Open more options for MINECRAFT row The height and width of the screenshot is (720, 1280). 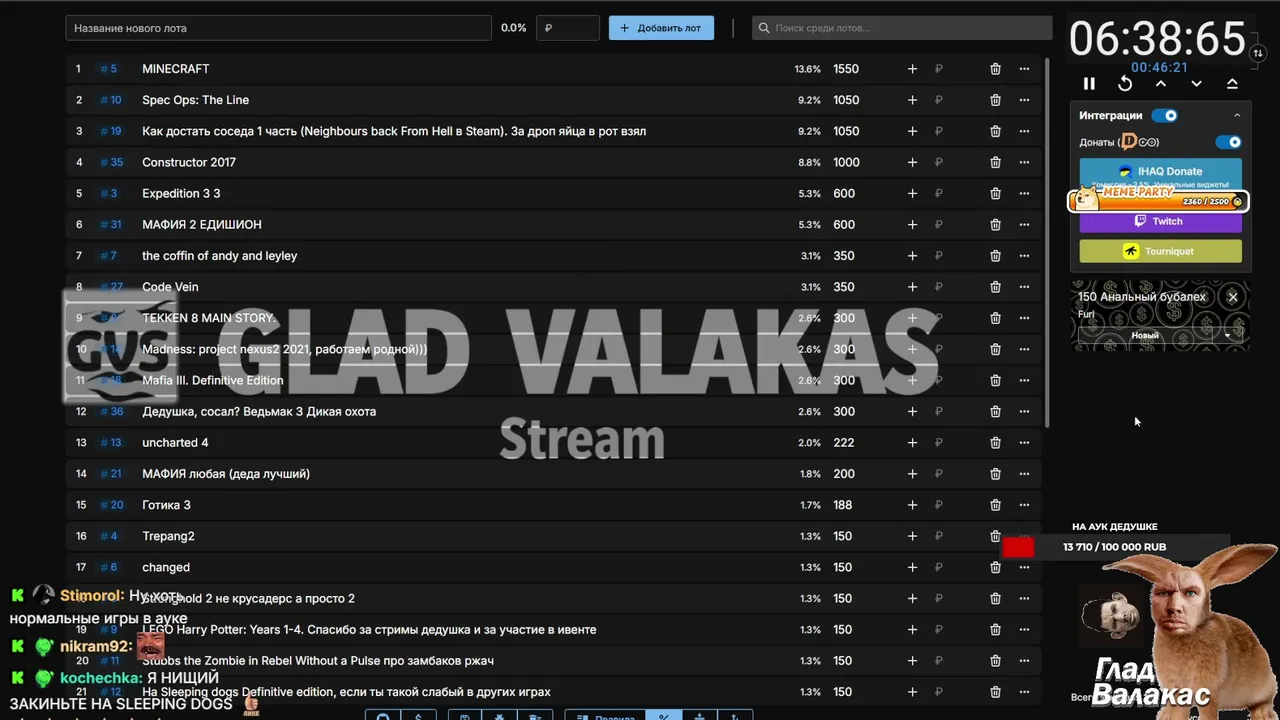[1024, 69]
